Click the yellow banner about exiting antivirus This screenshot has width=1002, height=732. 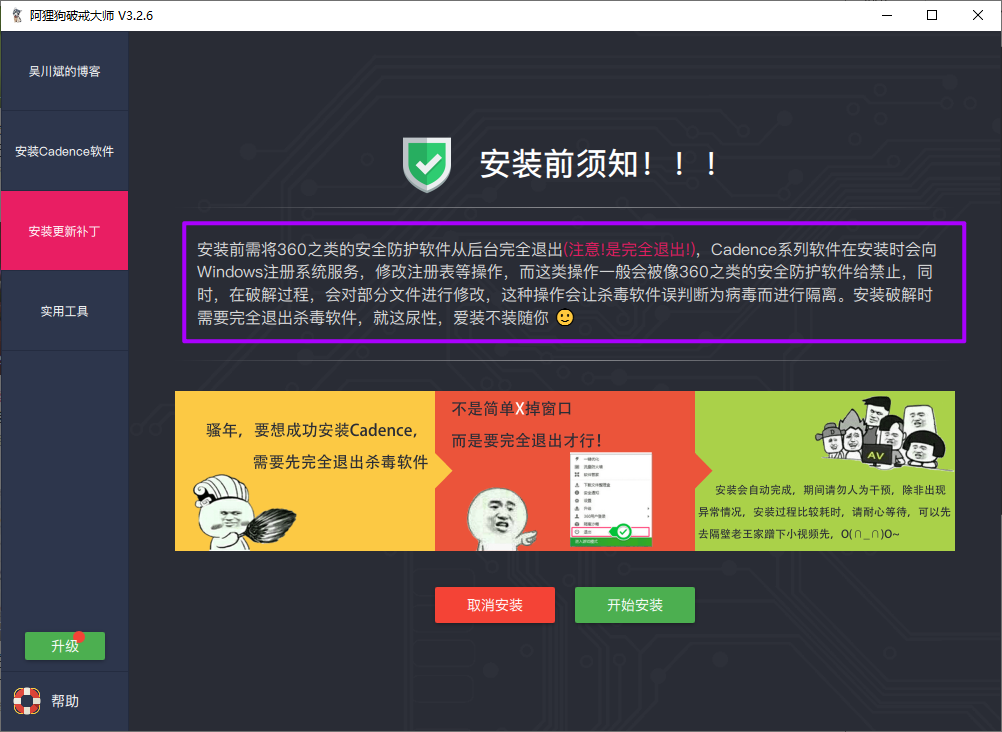tap(305, 471)
